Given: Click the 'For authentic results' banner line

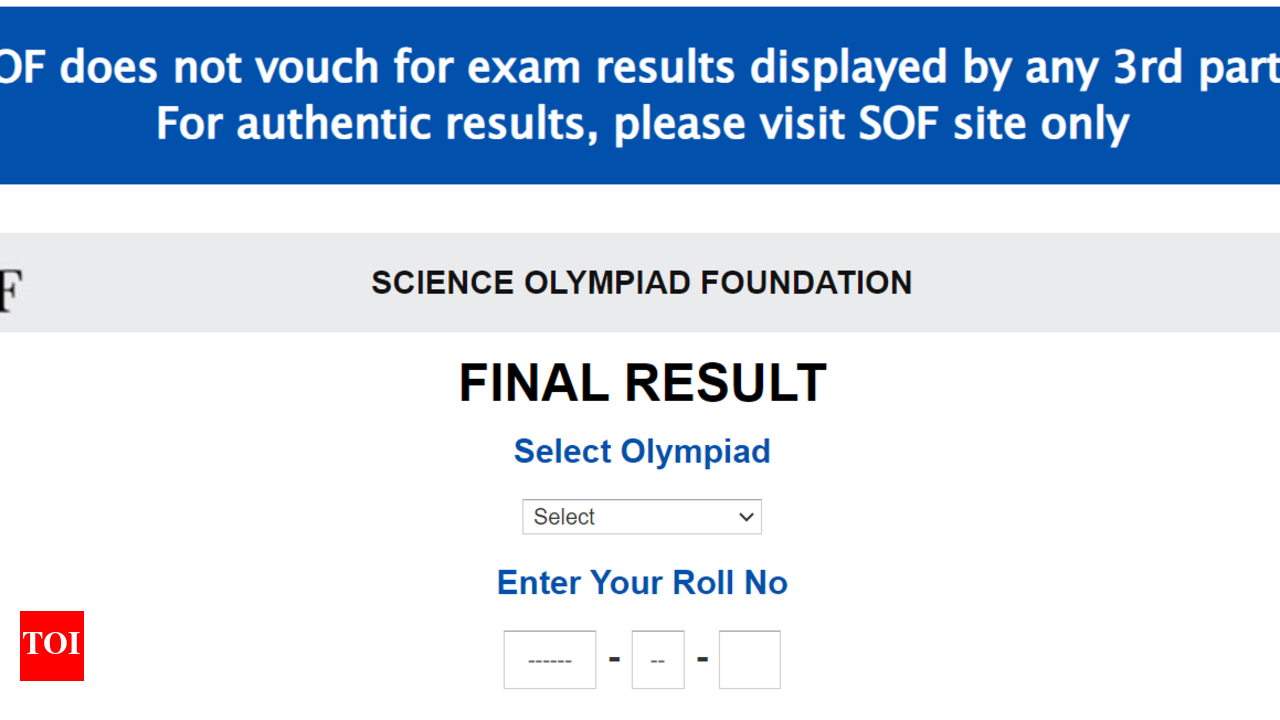Looking at the screenshot, I should [642, 124].
